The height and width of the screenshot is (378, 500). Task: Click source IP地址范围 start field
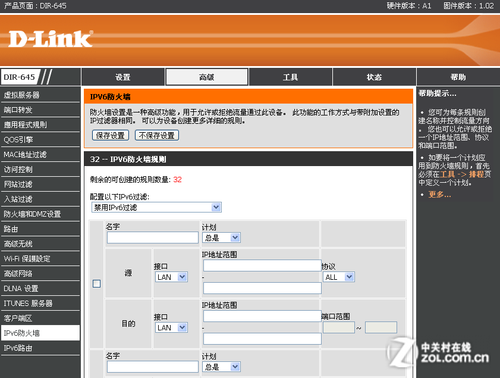[262, 266]
